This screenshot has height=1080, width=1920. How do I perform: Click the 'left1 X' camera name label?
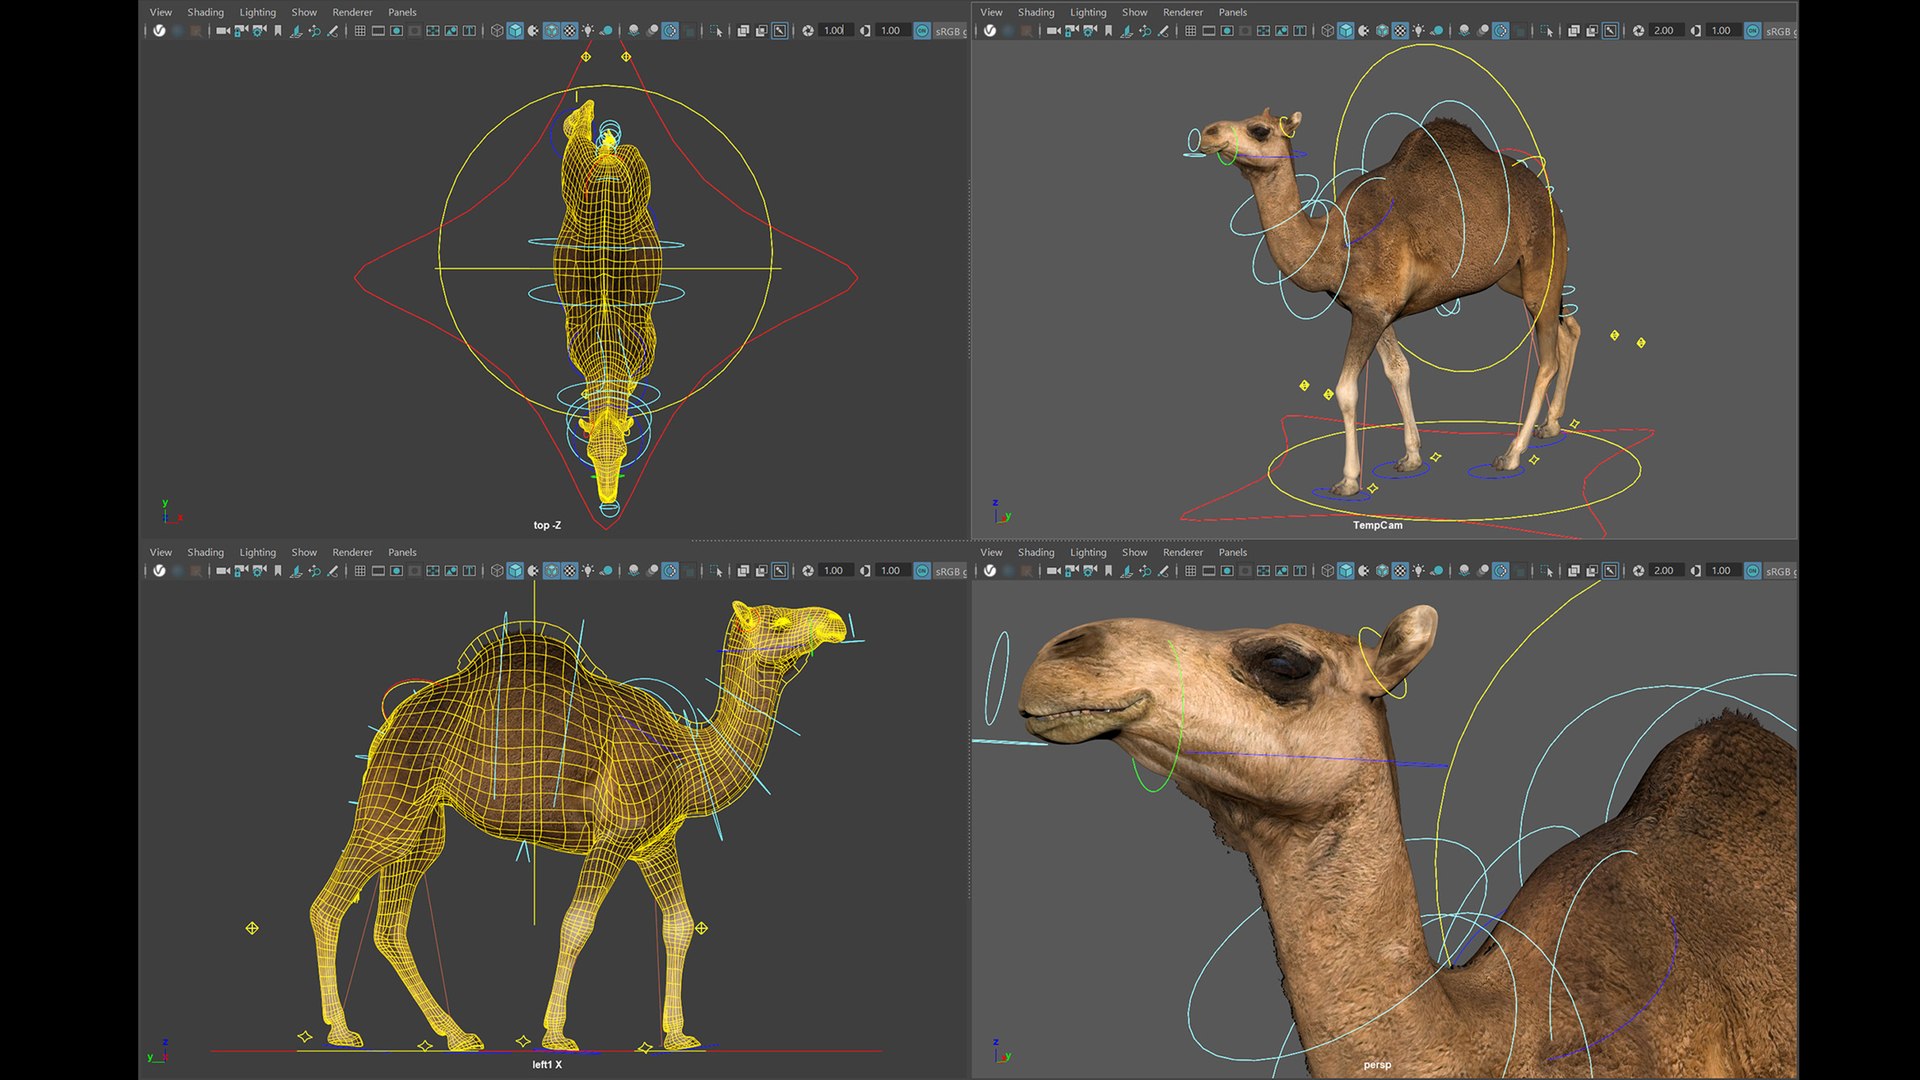[547, 1065]
